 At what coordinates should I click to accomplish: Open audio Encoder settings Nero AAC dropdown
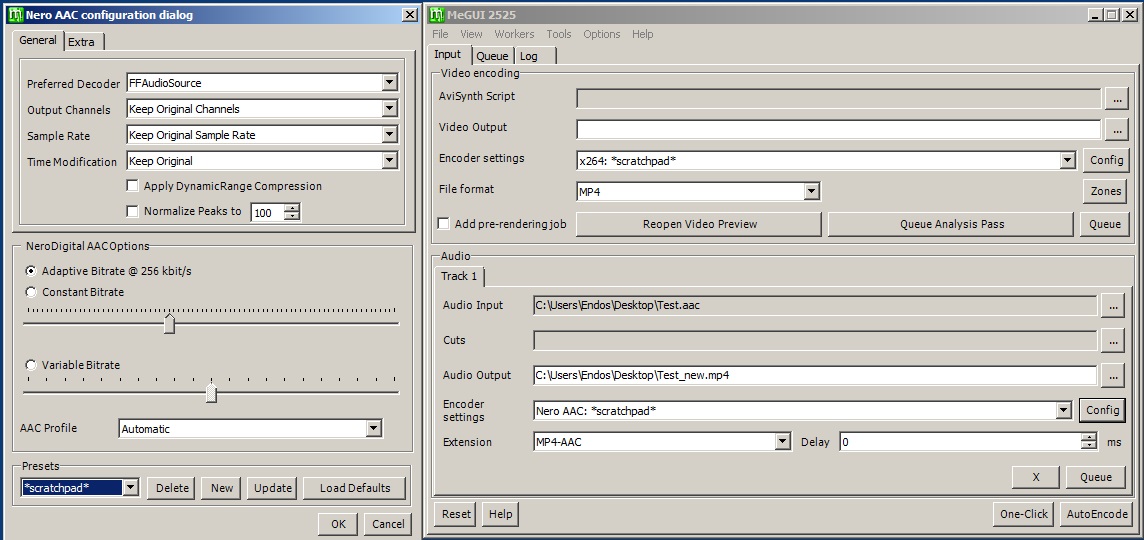(1063, 411)
